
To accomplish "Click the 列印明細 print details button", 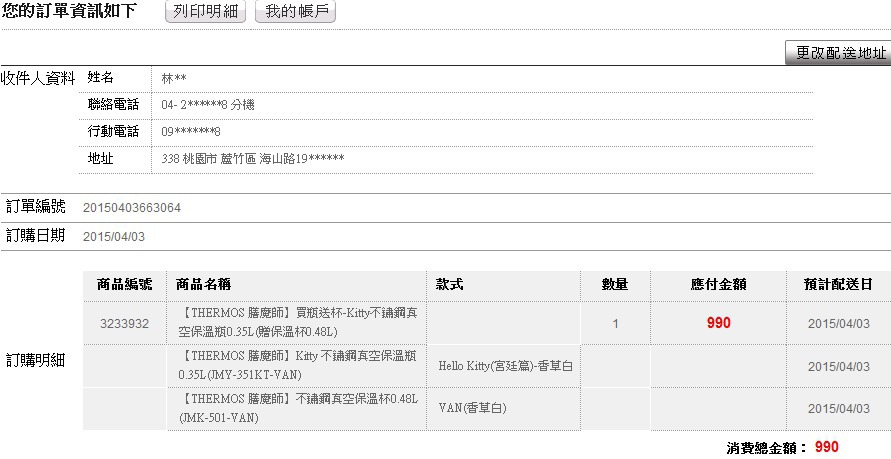I will click(x=205, y=11).
